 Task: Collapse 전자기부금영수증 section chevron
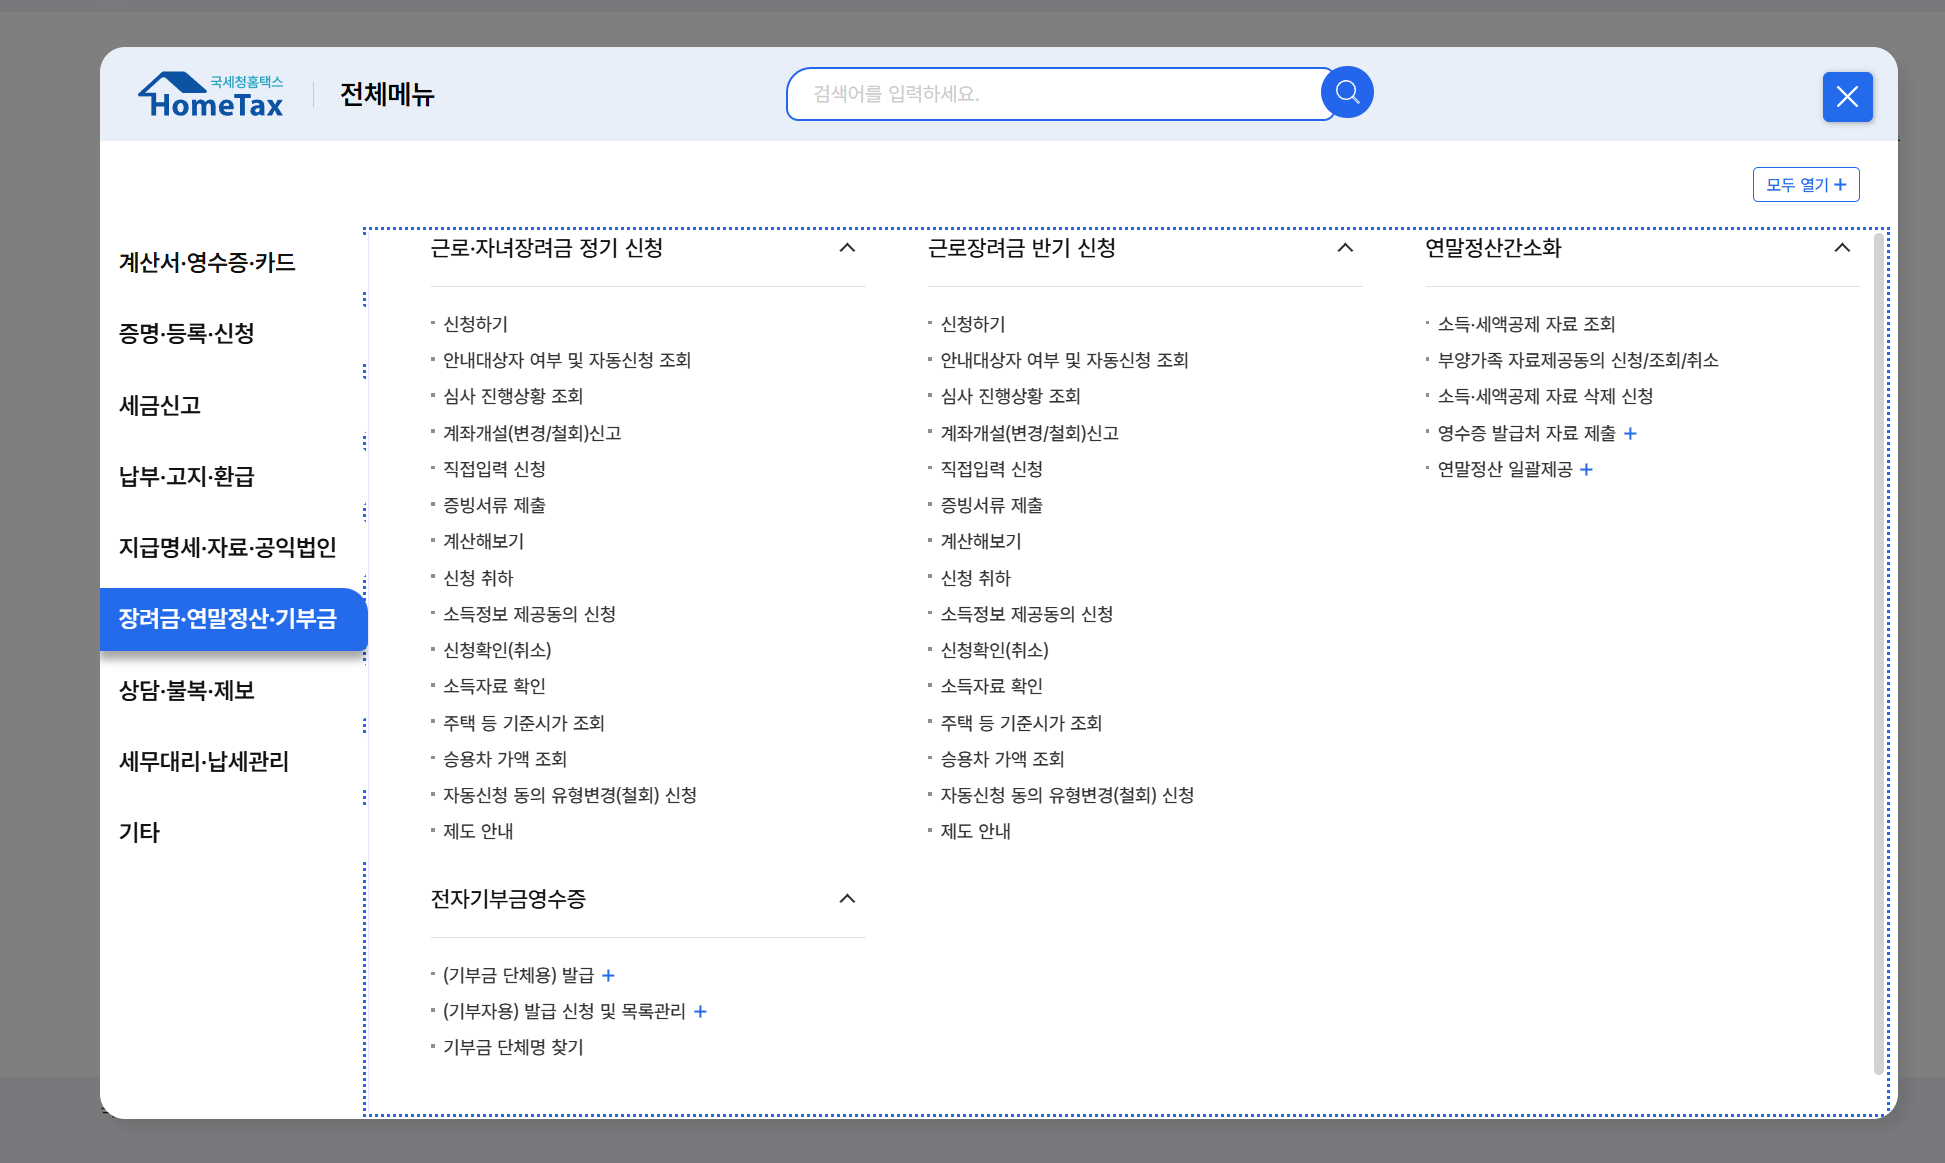[847, 899]
